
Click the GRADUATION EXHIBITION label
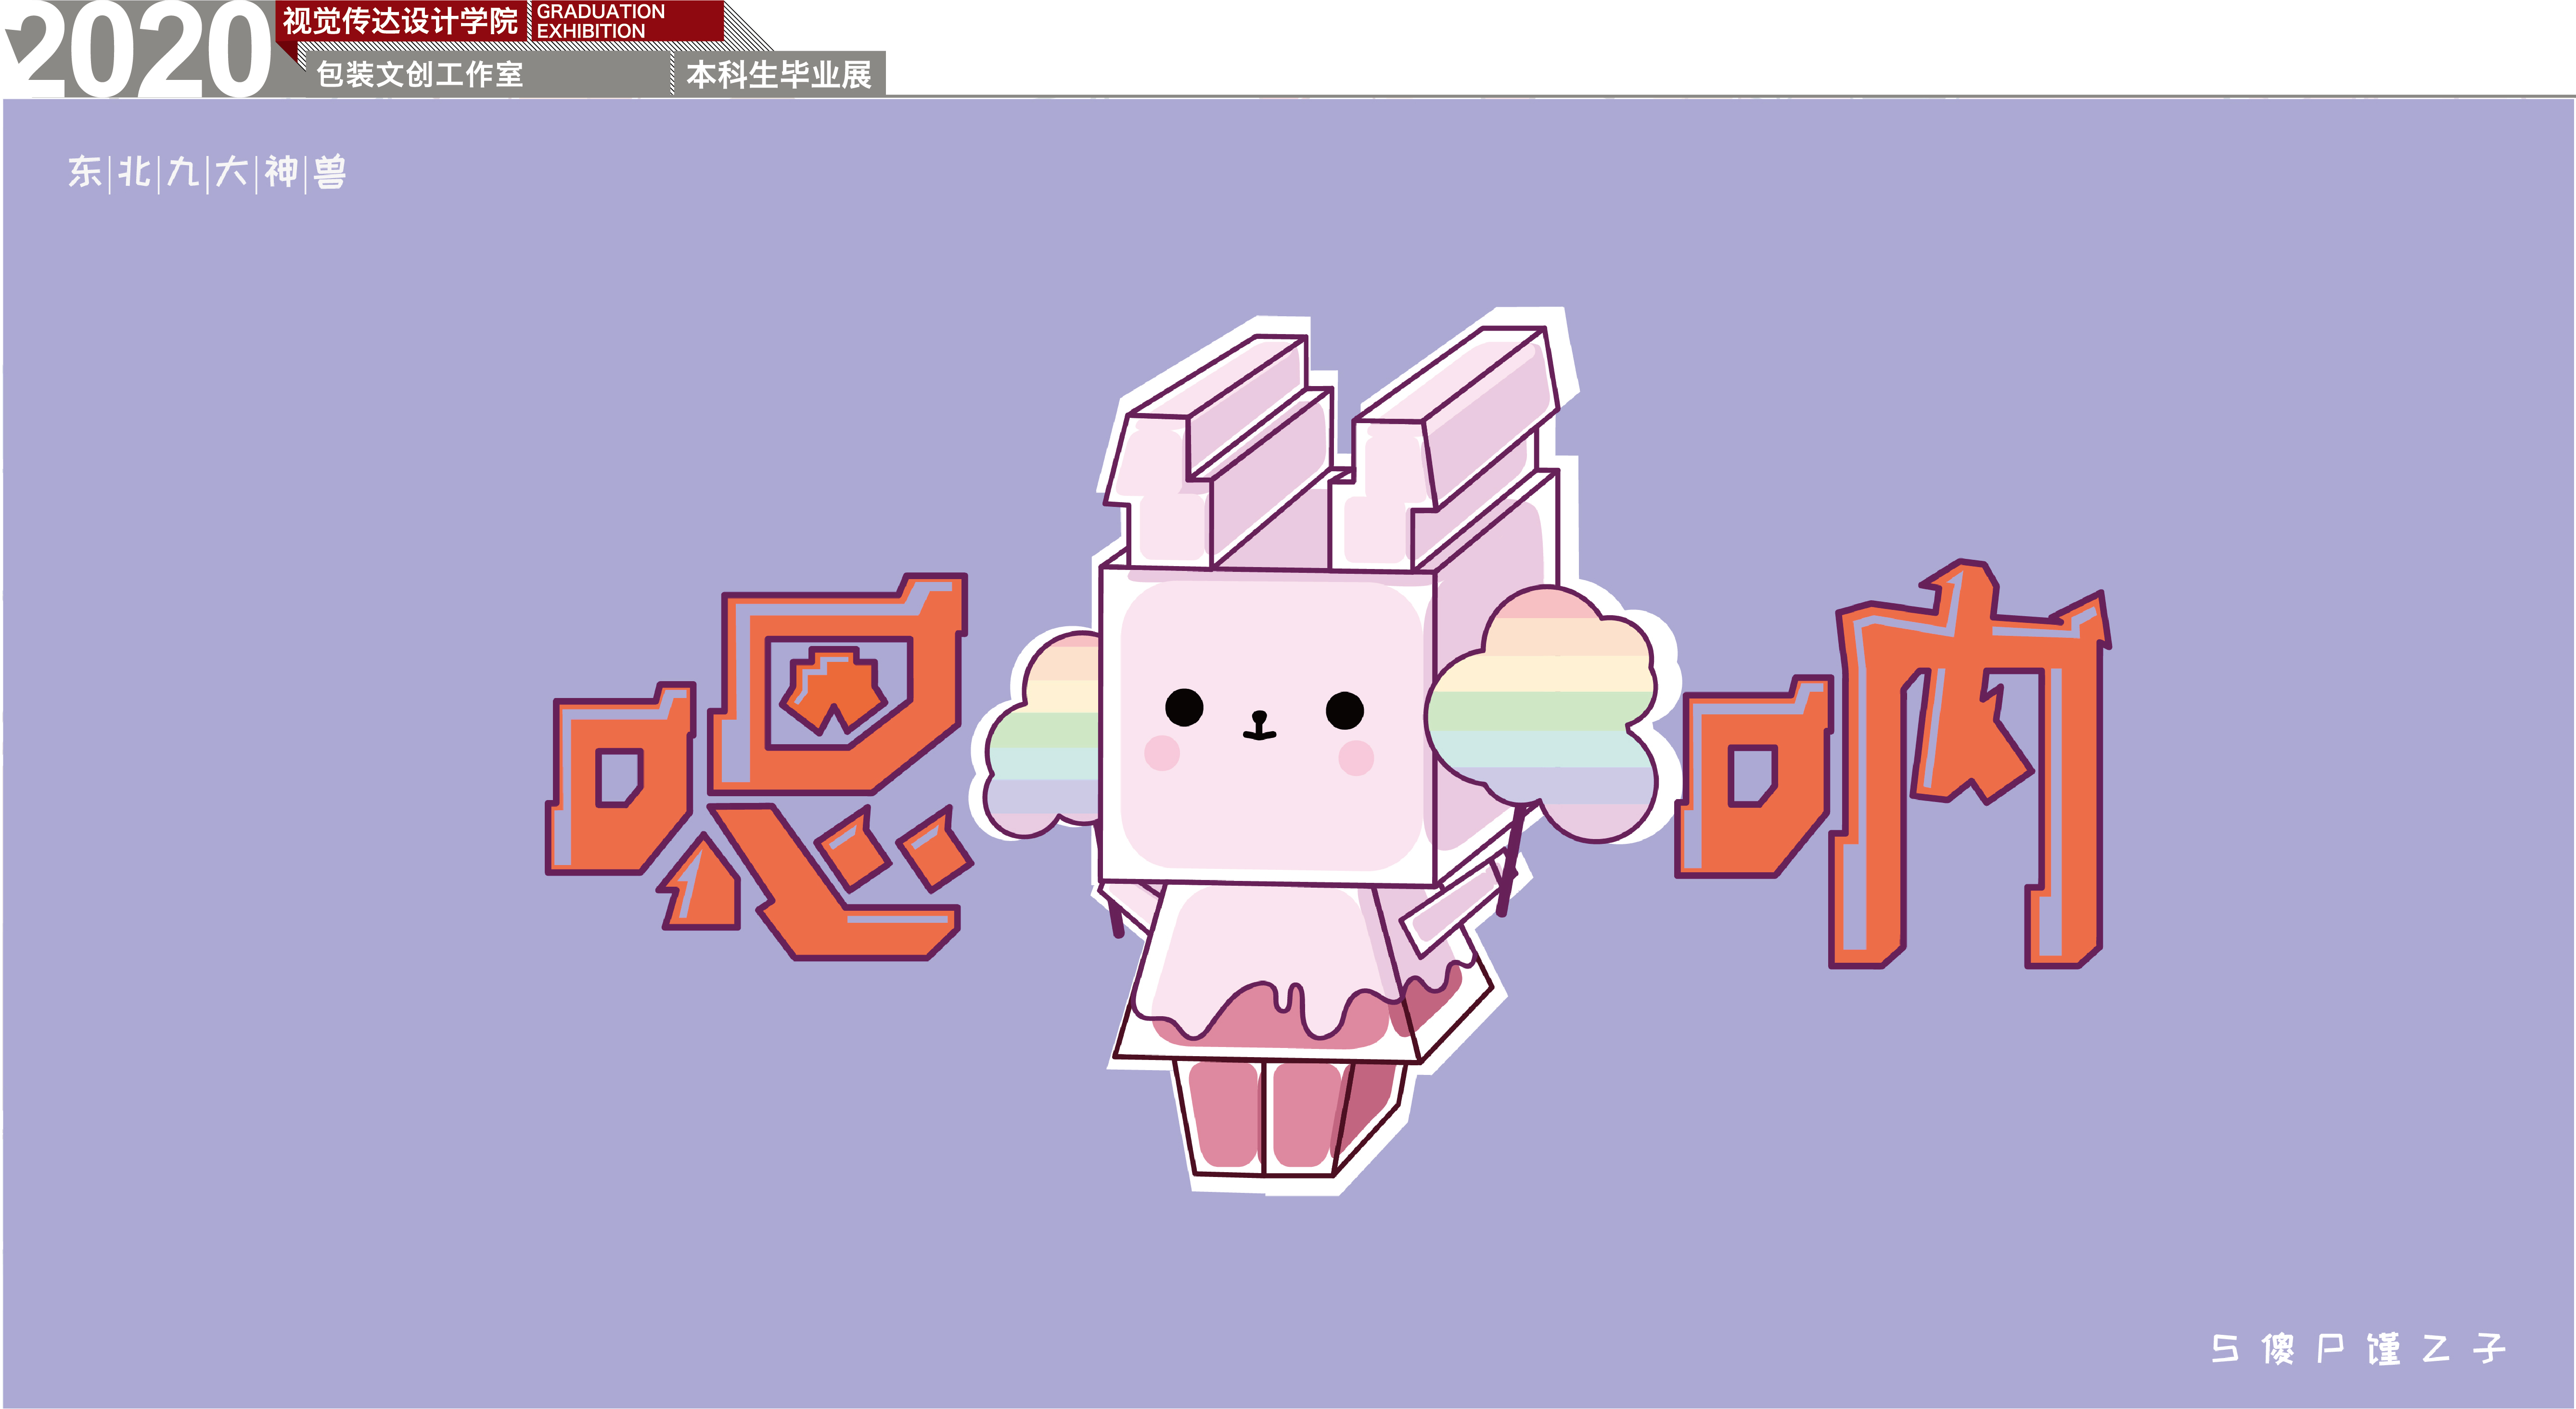tap(600, 21)
